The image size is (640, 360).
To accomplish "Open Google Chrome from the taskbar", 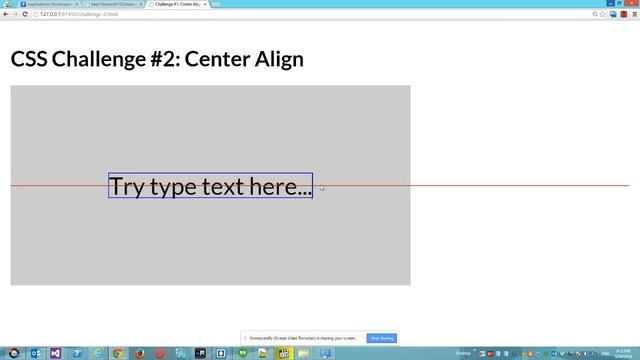I will pos(118,353).
